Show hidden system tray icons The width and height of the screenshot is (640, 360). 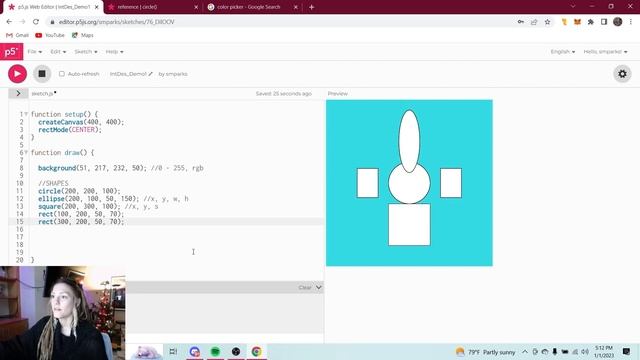coord(525,352)
